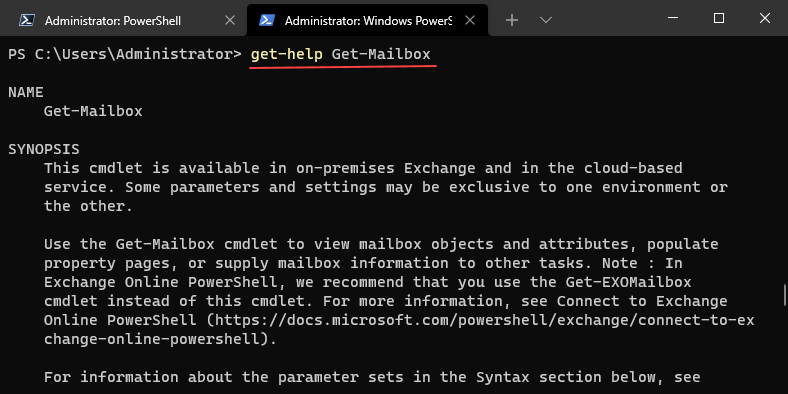
Task: Expand the new tab profile dropdown
Action: pos(545,20)
